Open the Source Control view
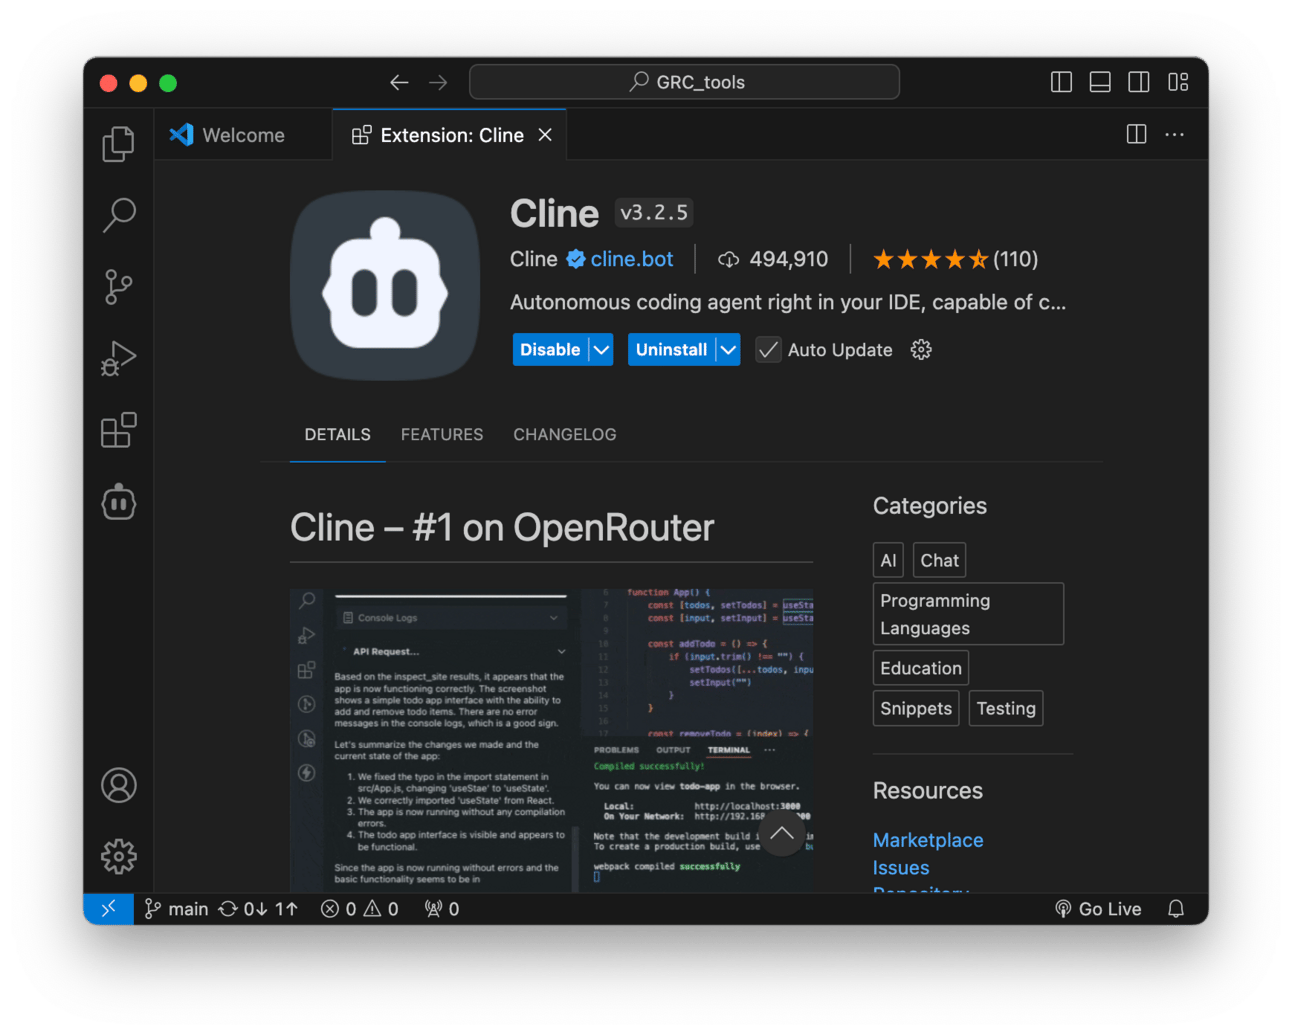The height and width of the screenshot is (1035, 1292). click(119, 287)
